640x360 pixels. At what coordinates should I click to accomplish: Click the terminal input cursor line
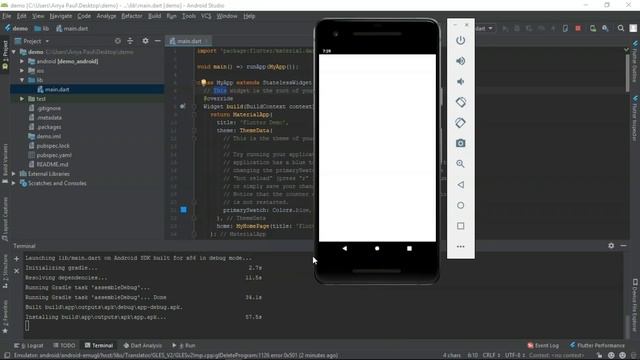coord(27,326)
